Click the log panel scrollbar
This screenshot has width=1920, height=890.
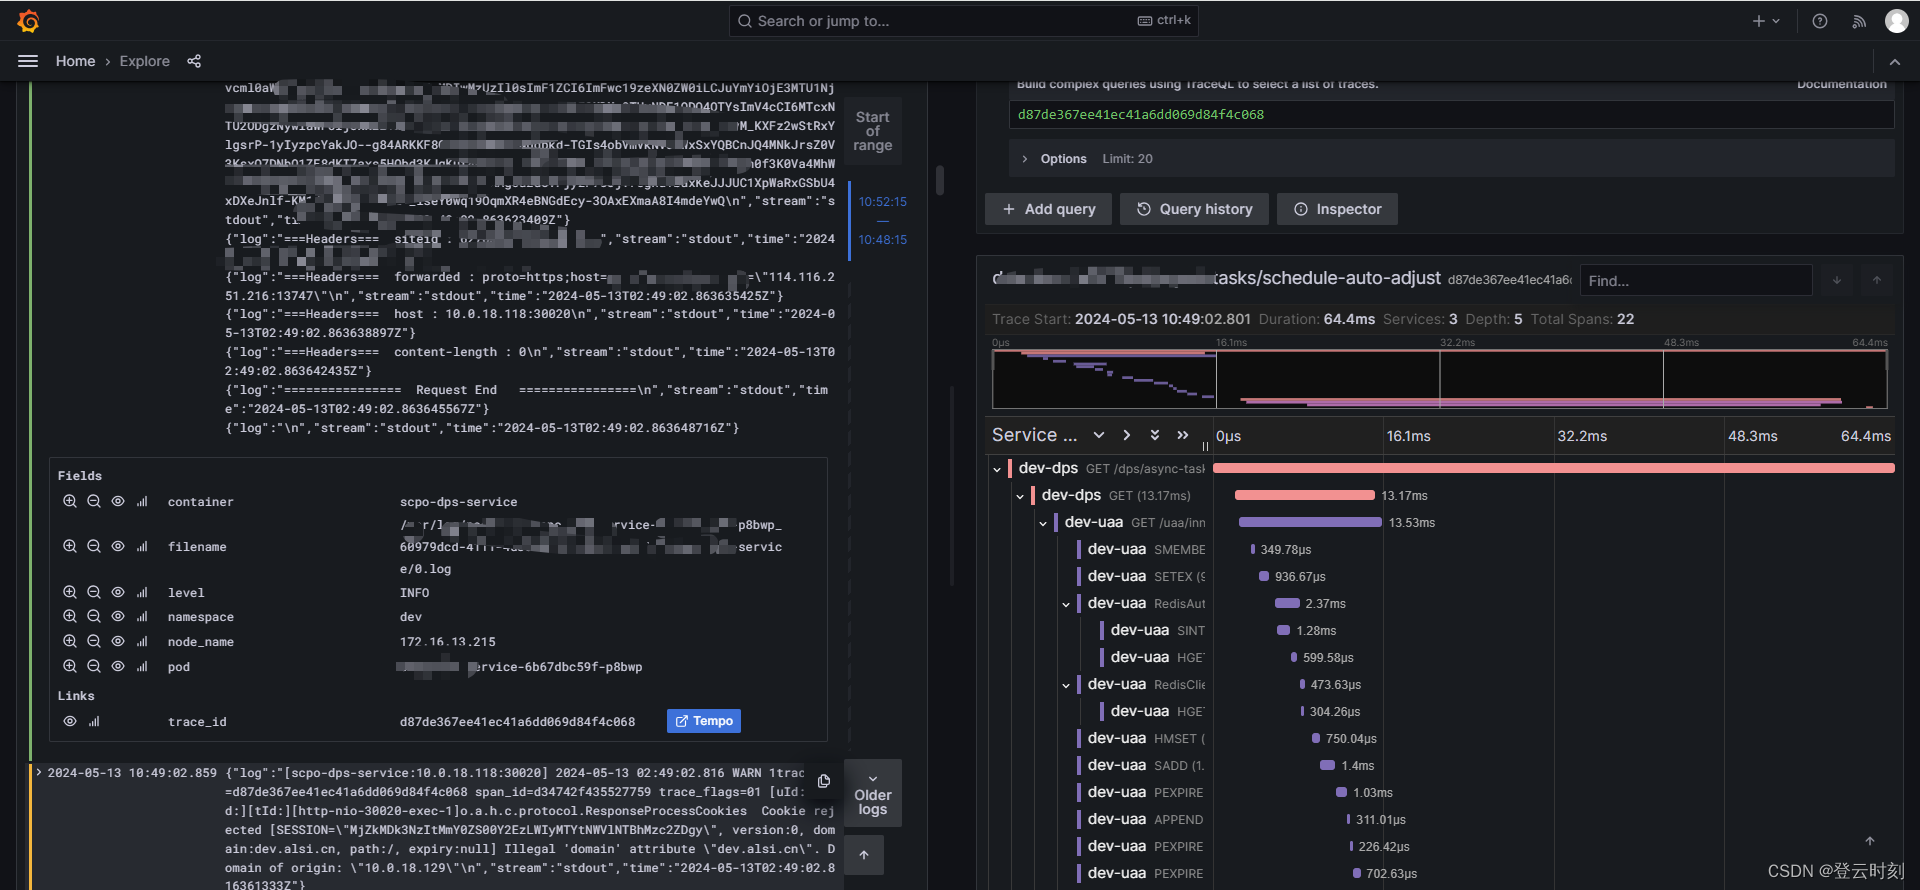(940, 180)
